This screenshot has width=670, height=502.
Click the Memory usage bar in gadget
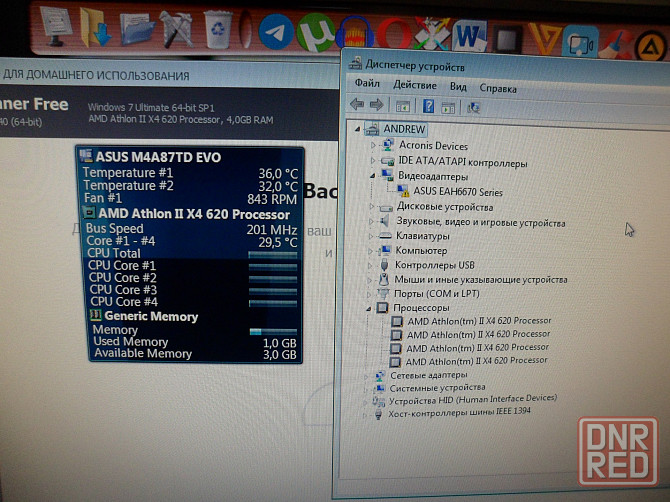[273, 332]
